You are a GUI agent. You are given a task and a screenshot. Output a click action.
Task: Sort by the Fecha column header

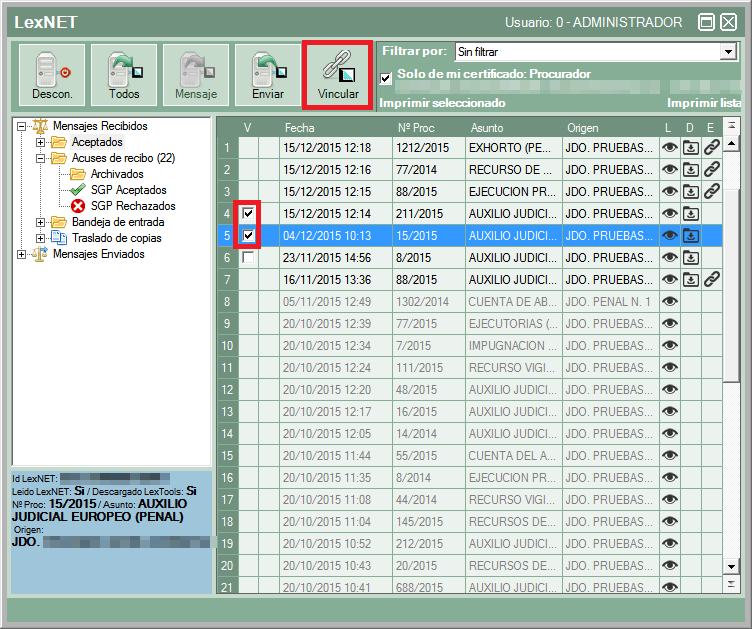pos(299,128)
